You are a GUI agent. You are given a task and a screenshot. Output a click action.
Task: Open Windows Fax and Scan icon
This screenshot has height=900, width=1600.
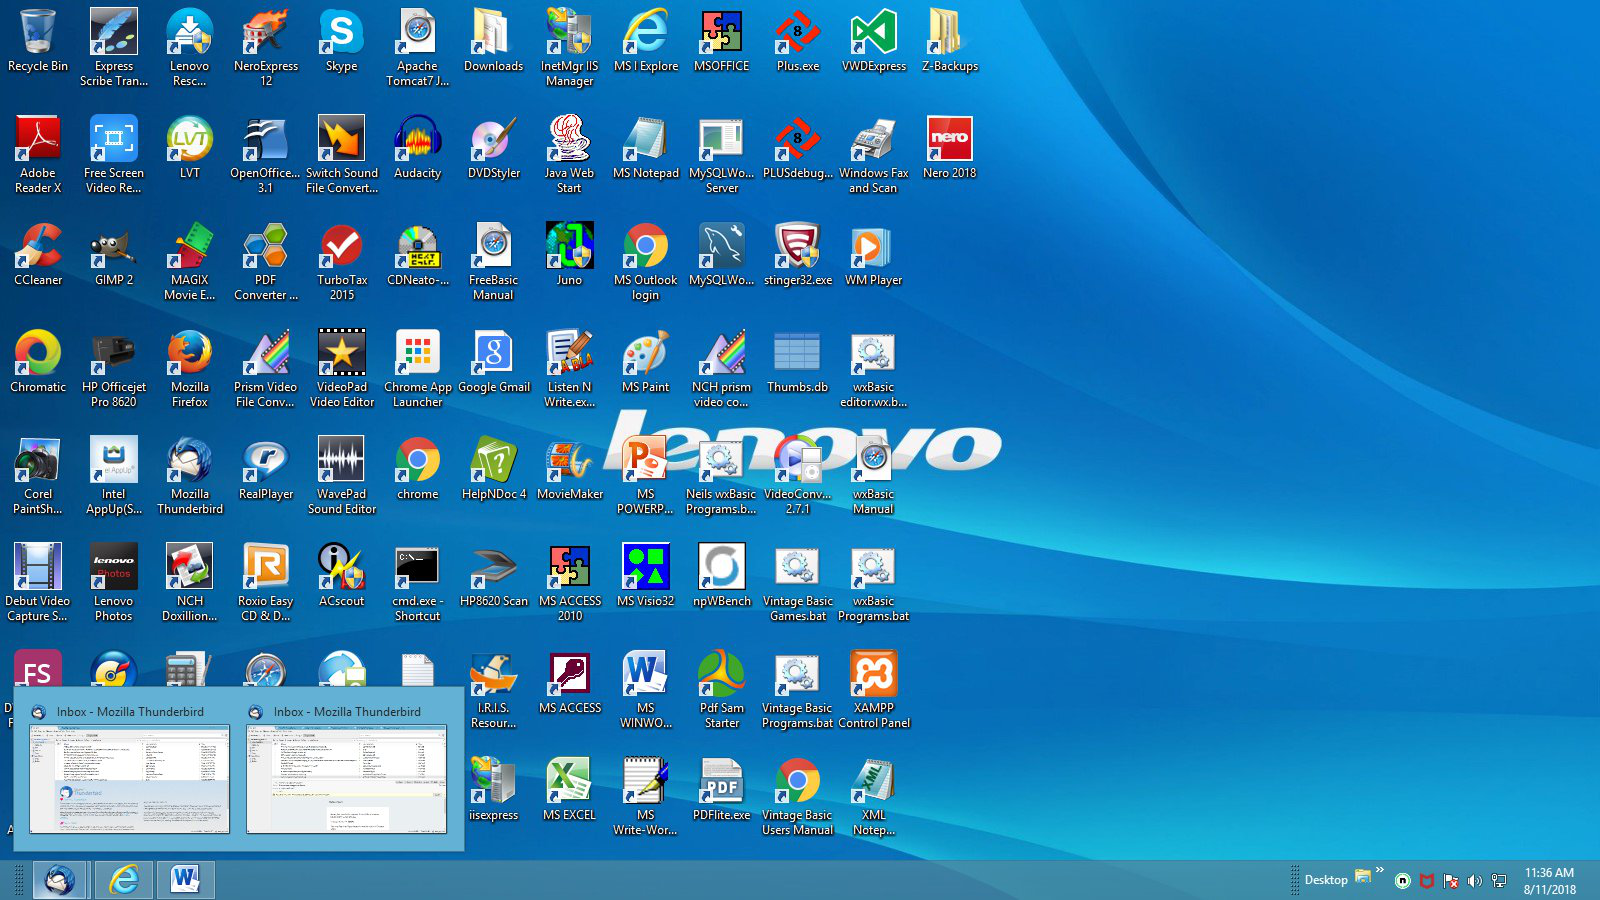click(x=874, y=155)
